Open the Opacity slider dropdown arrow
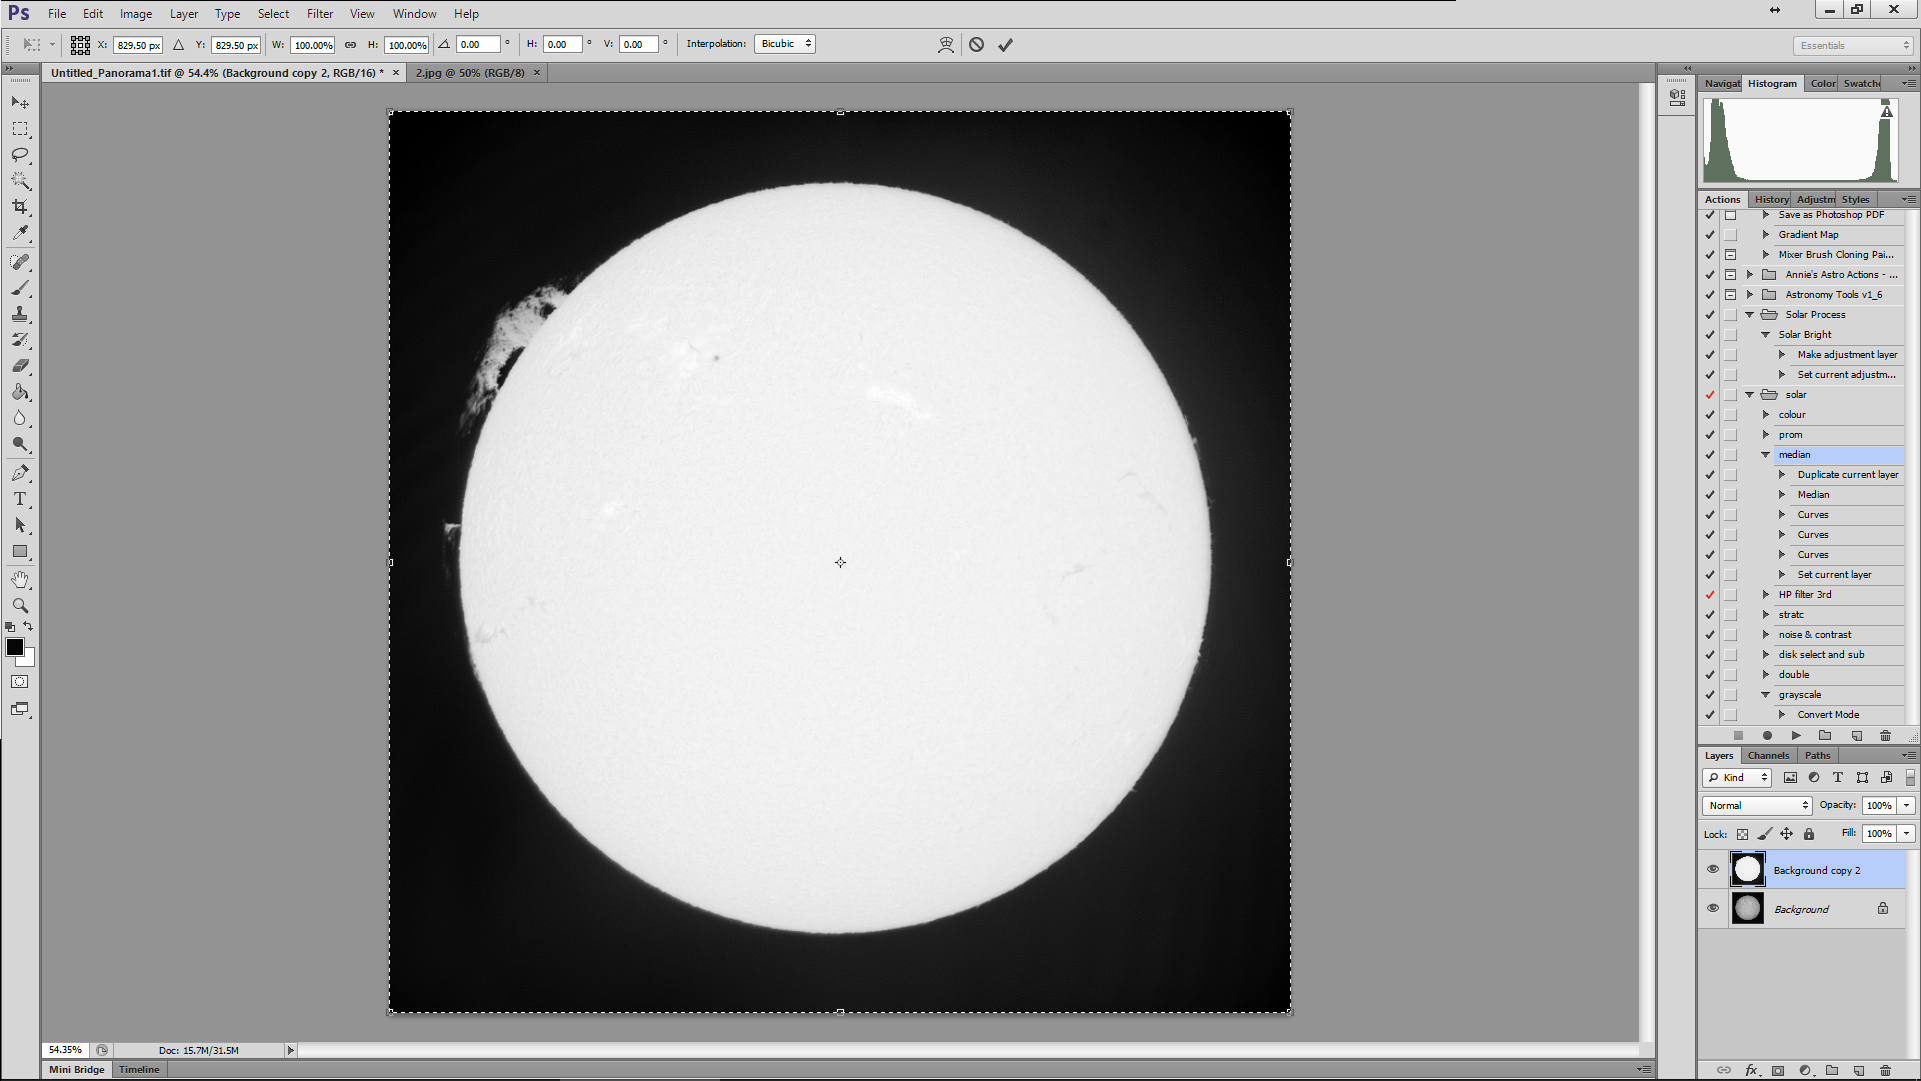1921x1081 pixels. tap(1907, 805)
